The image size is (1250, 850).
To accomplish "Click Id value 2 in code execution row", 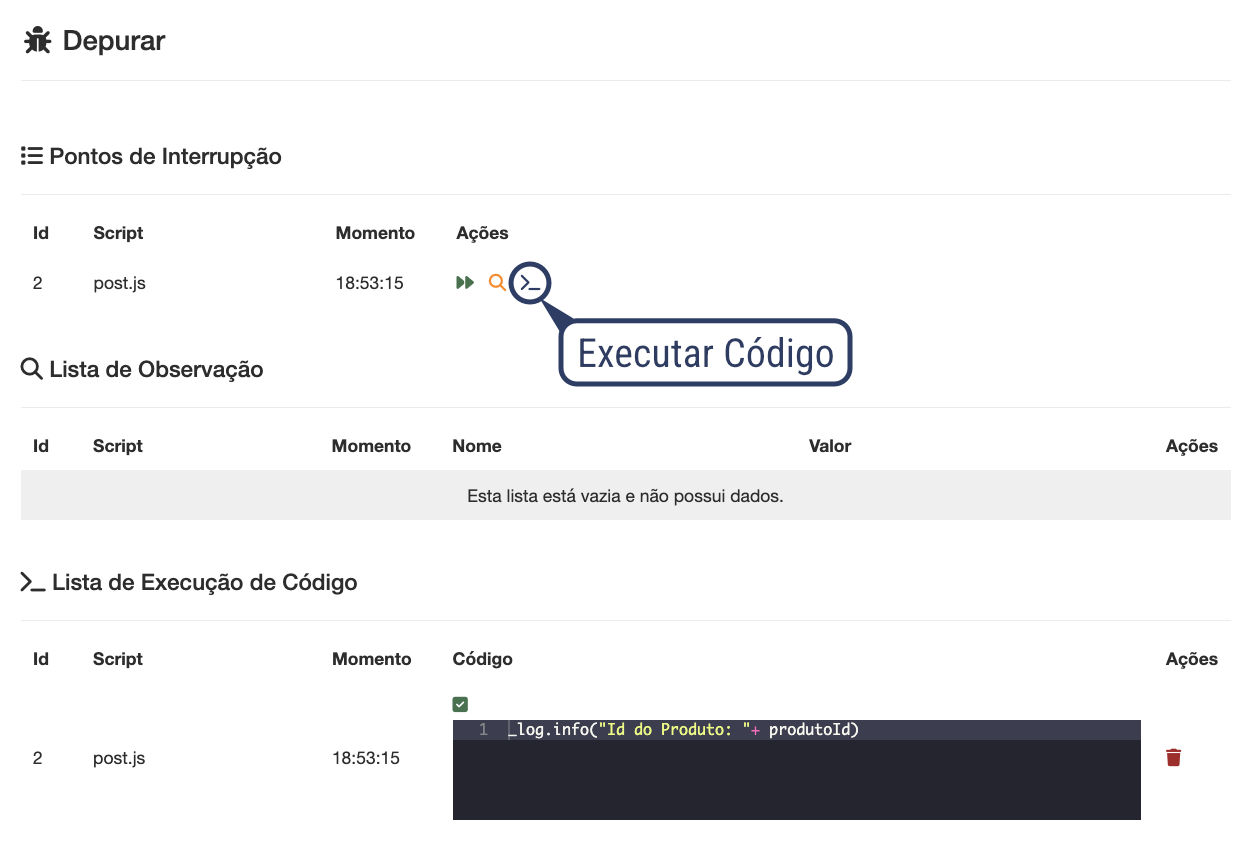I will point(38,758).
